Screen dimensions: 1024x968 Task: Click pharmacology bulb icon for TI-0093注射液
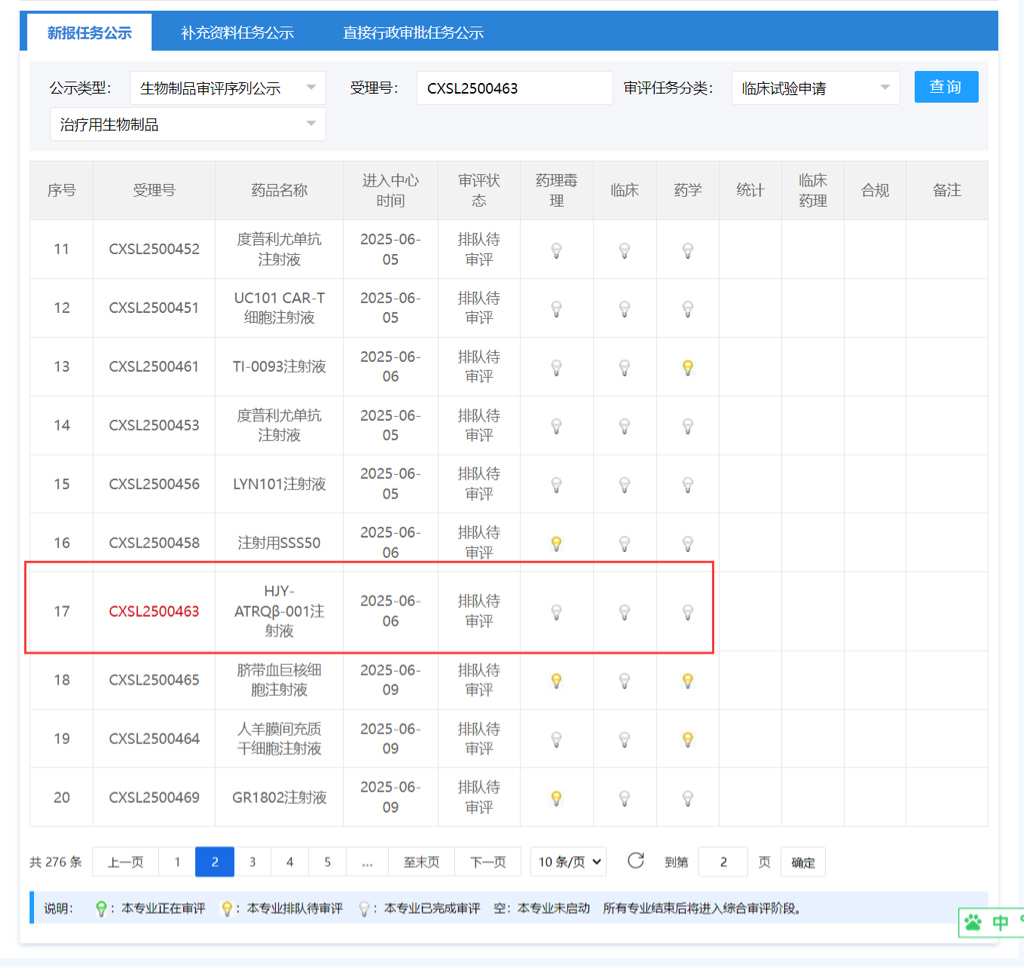556,368
